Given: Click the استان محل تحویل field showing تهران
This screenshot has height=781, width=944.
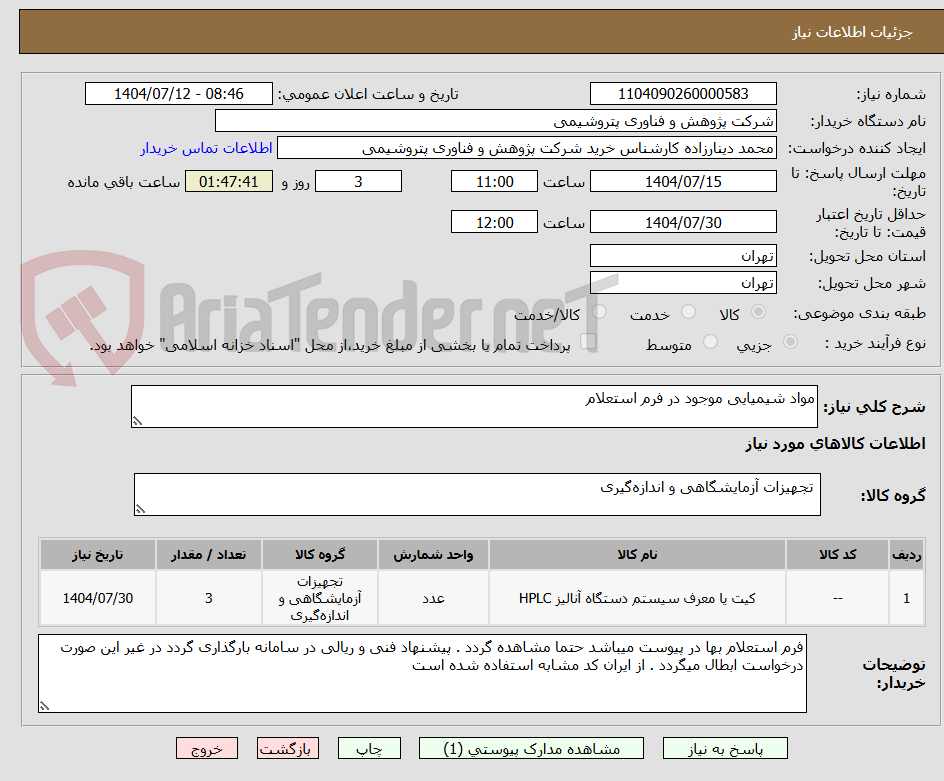Looking at the screenshot, I should 683,255.
